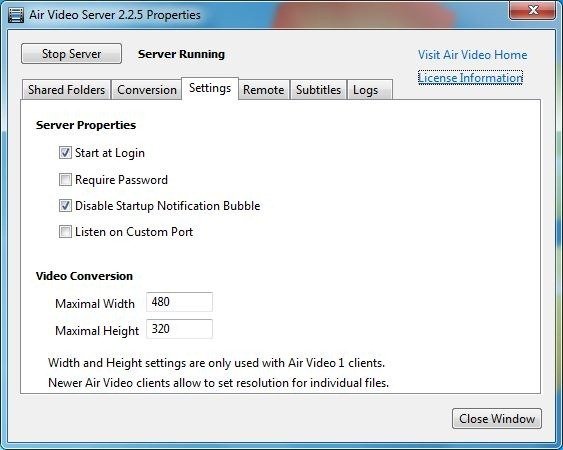The image size is (563, 450).
Task: Click the Maximal Width label
Action: [95, 304]
